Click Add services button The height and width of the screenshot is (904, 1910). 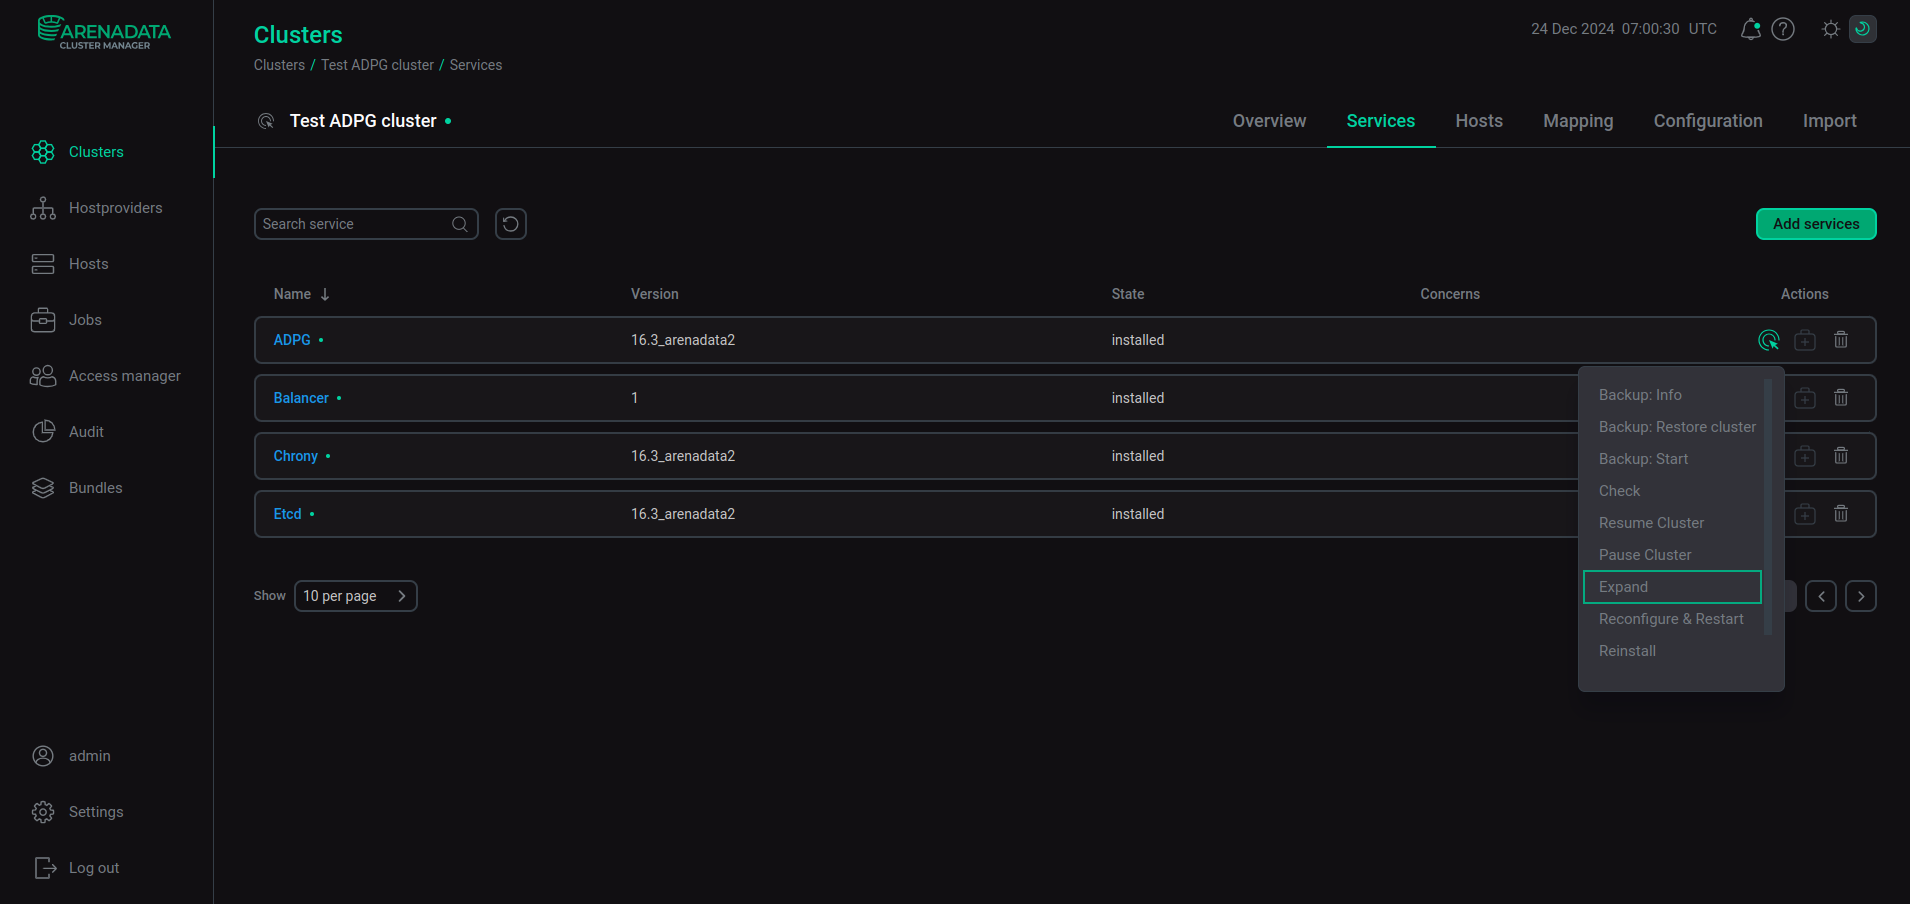coord(1816,224)
